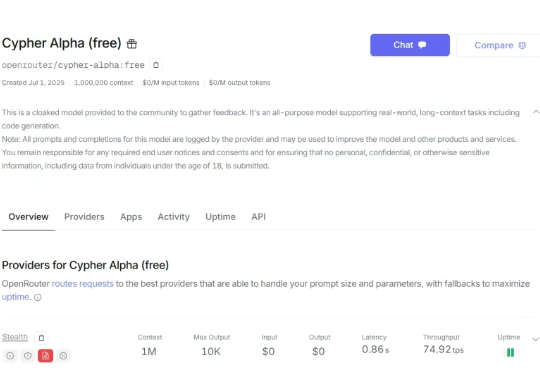Open the Apps tab
The image size is (540, 372).
131,217
